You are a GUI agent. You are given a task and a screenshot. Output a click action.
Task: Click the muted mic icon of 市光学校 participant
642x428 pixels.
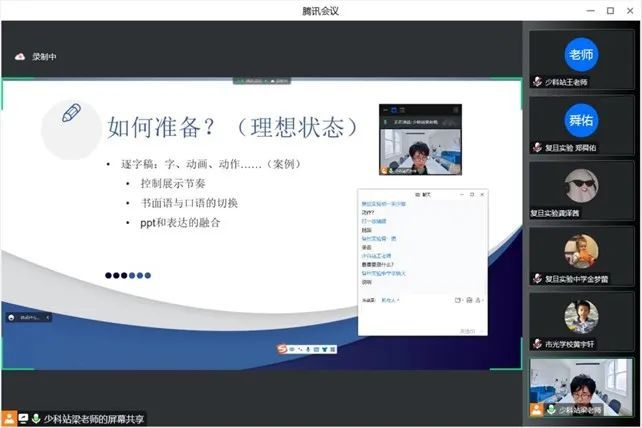(x=537, y=344)
